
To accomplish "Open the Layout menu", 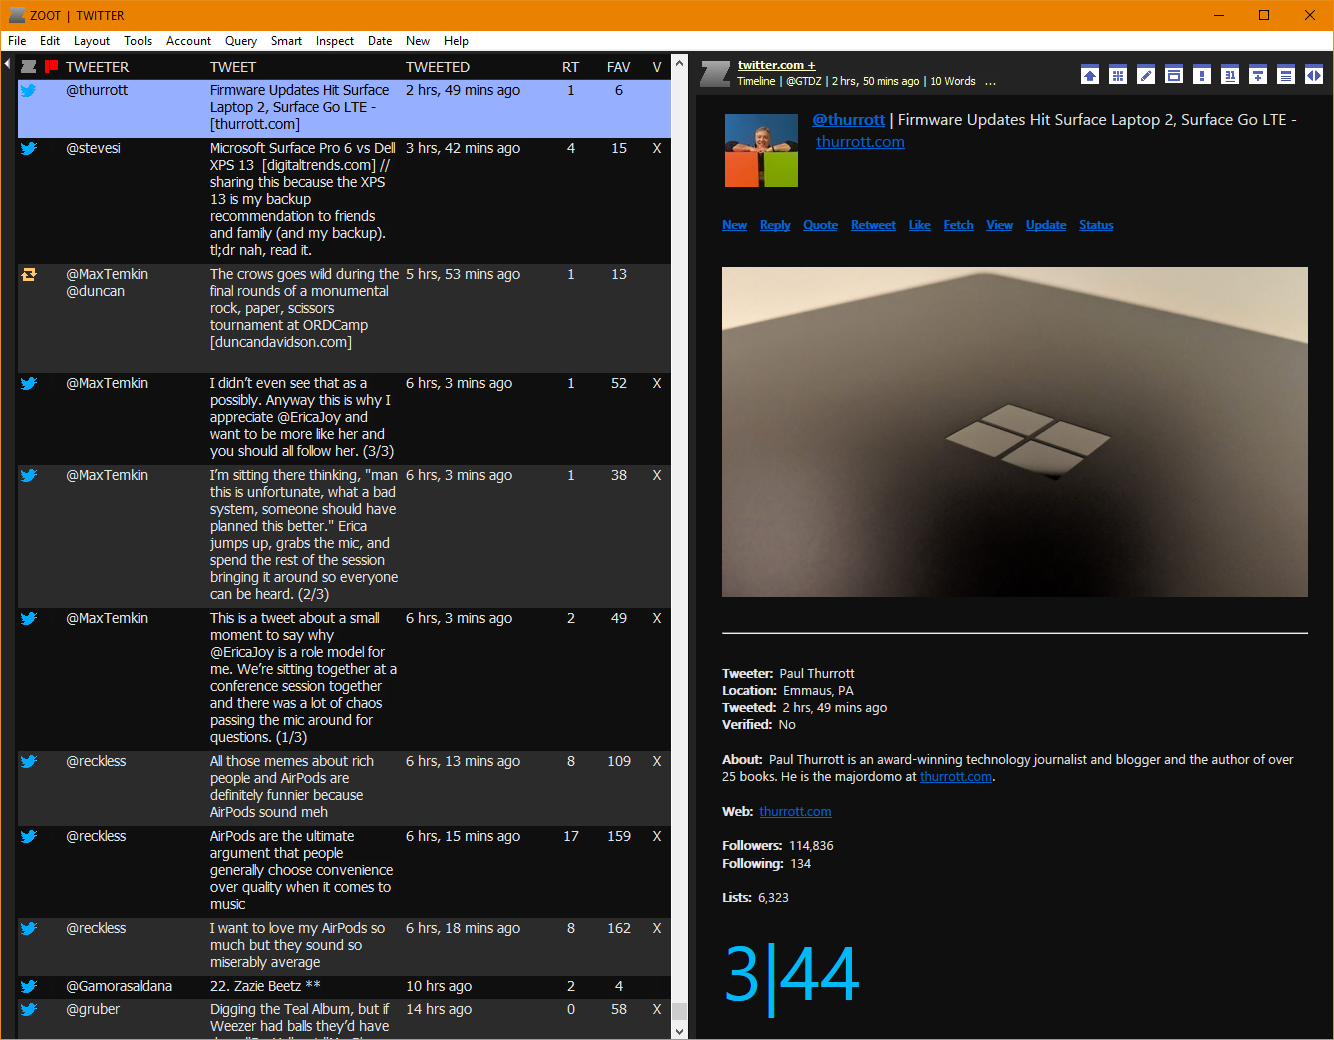I will click(x=92, y=41).
